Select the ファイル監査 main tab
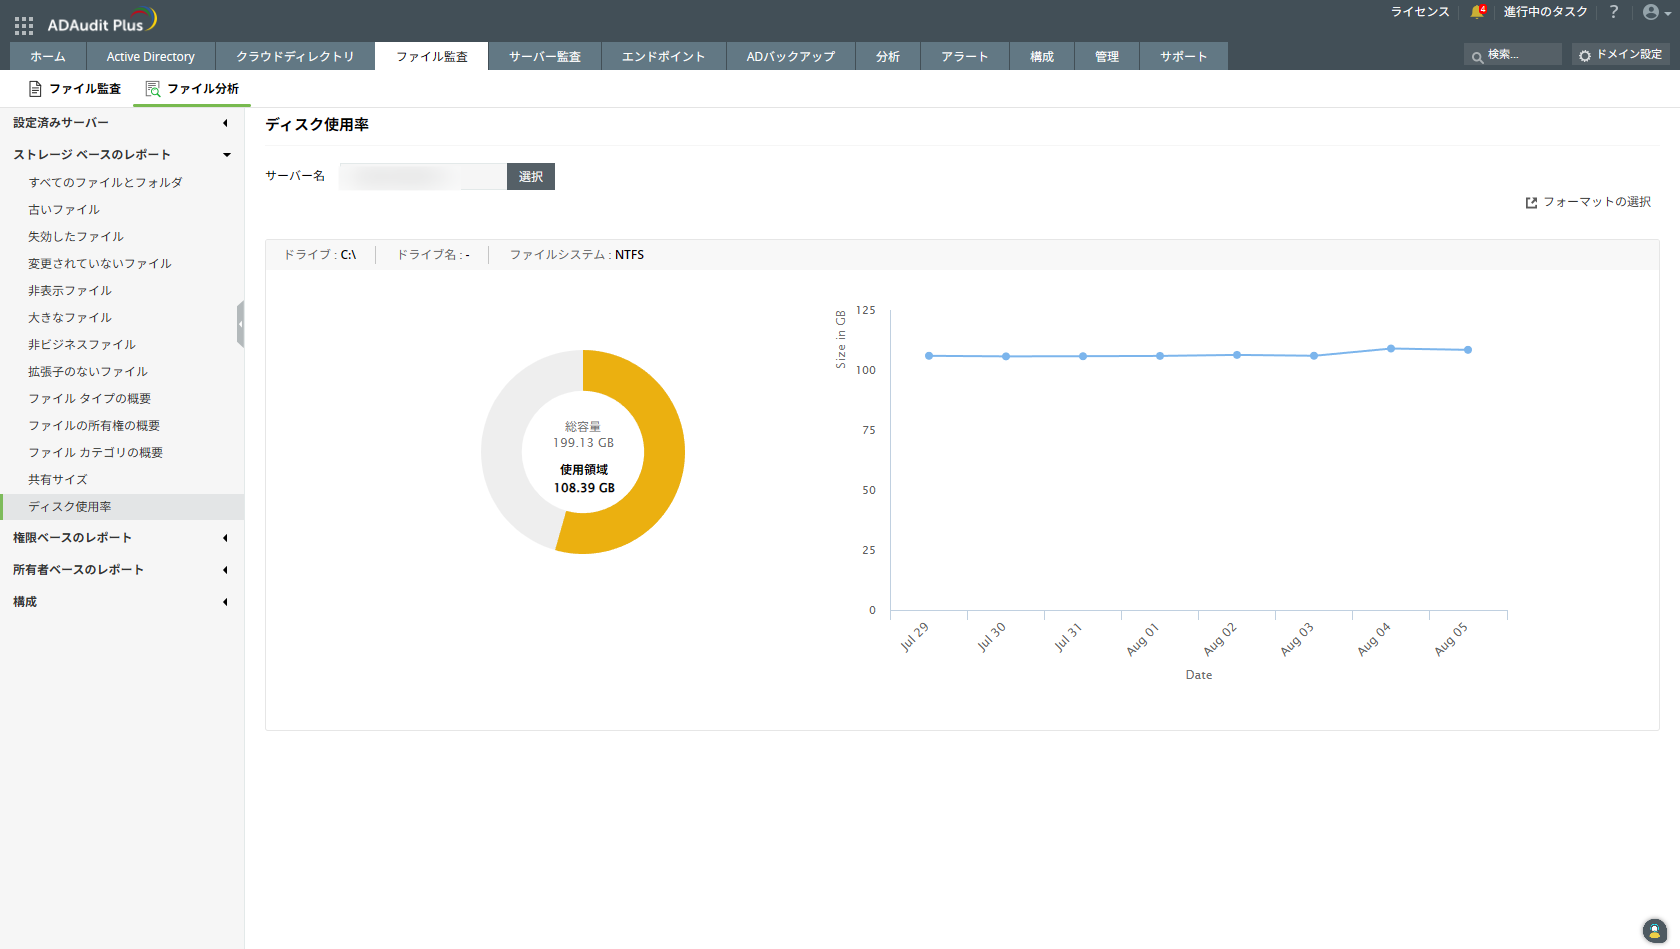 (432, 56)
